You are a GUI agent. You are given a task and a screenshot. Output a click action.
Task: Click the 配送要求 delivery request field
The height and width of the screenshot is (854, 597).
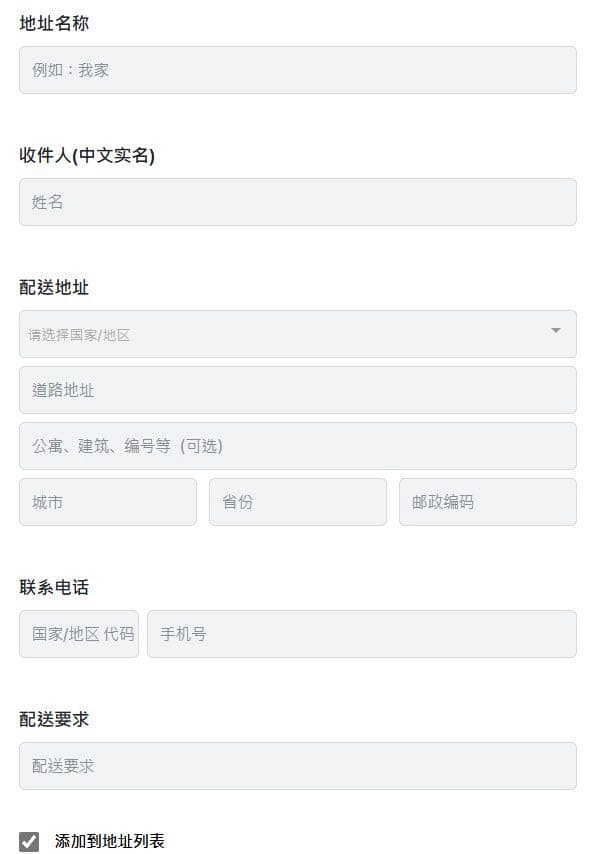pyautogui.click(x=297, y=766)
